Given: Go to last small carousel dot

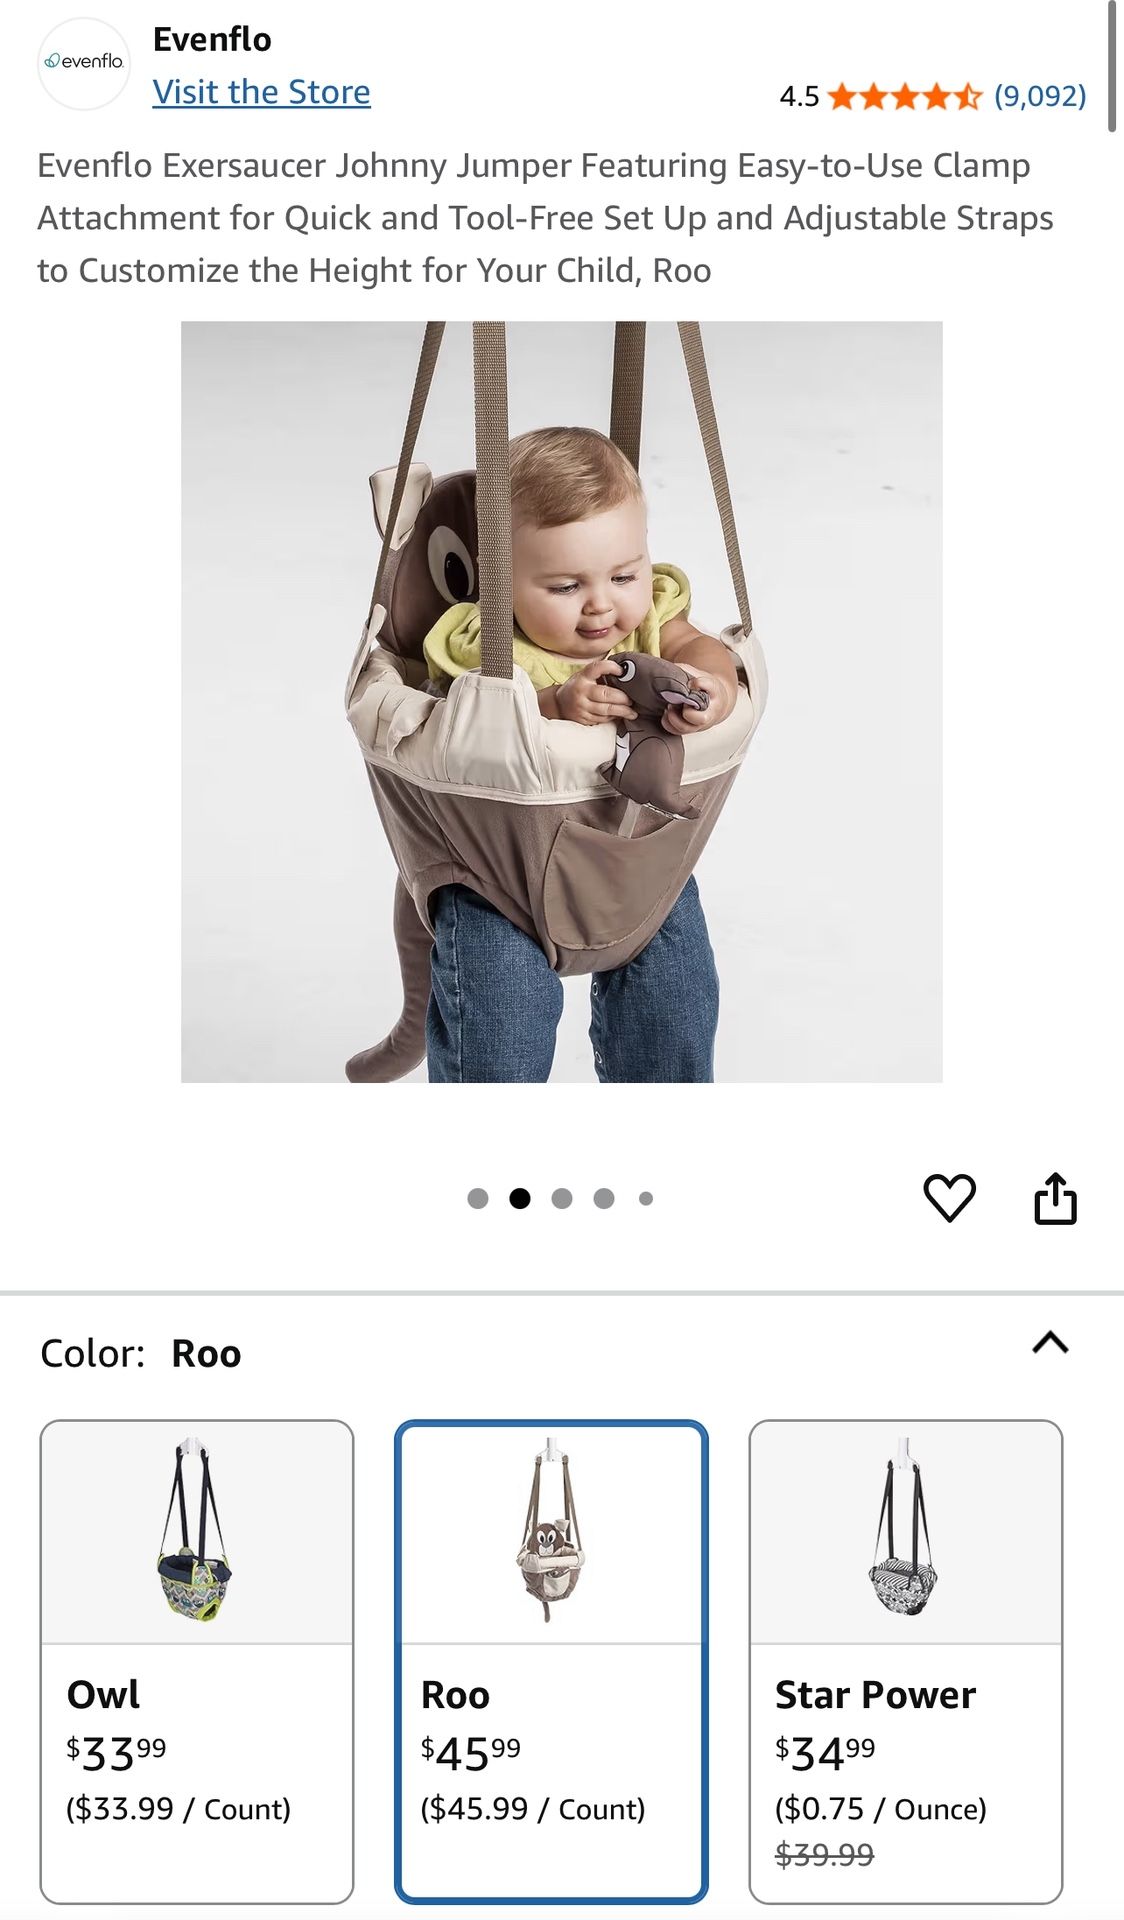Looking at the screenshot, I should [646, 1198].
